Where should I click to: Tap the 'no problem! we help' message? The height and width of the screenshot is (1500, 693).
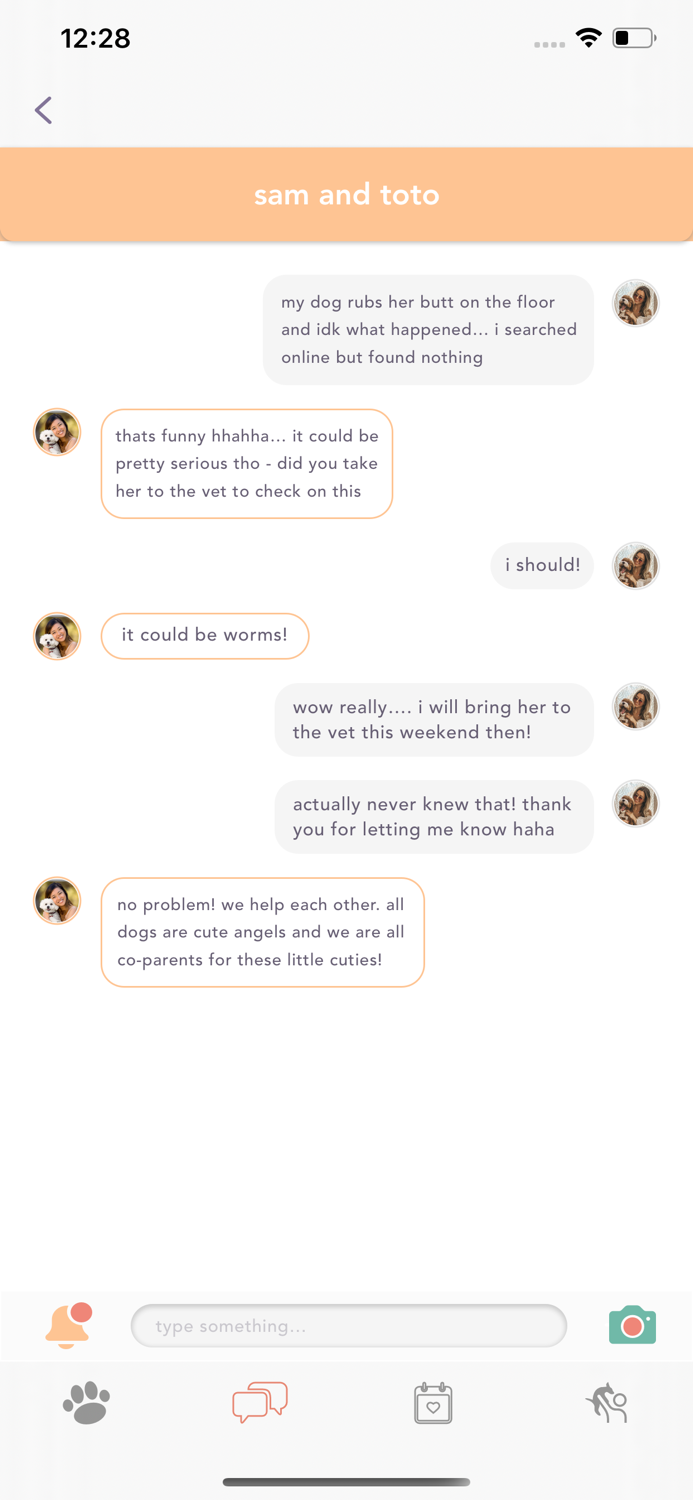pos(262,932)
